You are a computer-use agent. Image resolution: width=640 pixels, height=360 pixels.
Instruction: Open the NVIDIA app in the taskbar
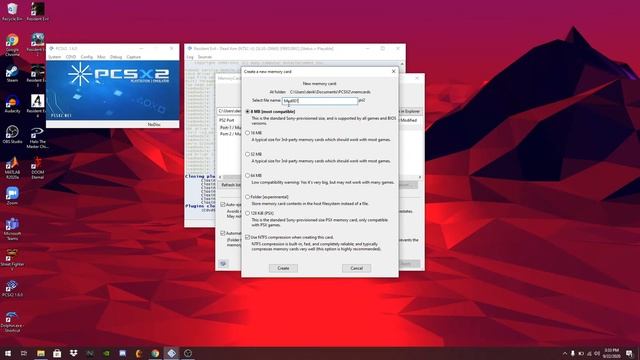[x=106, y=353]
